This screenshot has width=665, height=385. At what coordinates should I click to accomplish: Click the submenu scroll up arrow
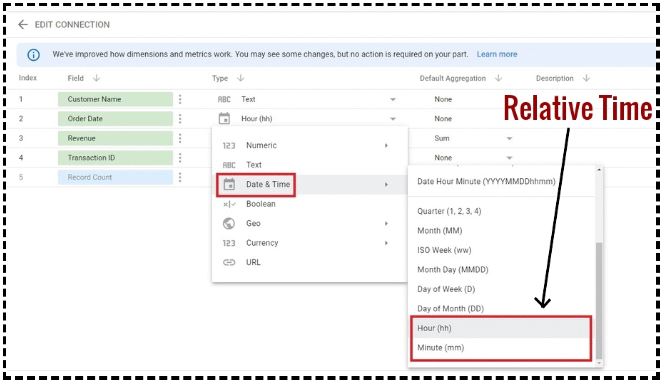coord(599,170)
